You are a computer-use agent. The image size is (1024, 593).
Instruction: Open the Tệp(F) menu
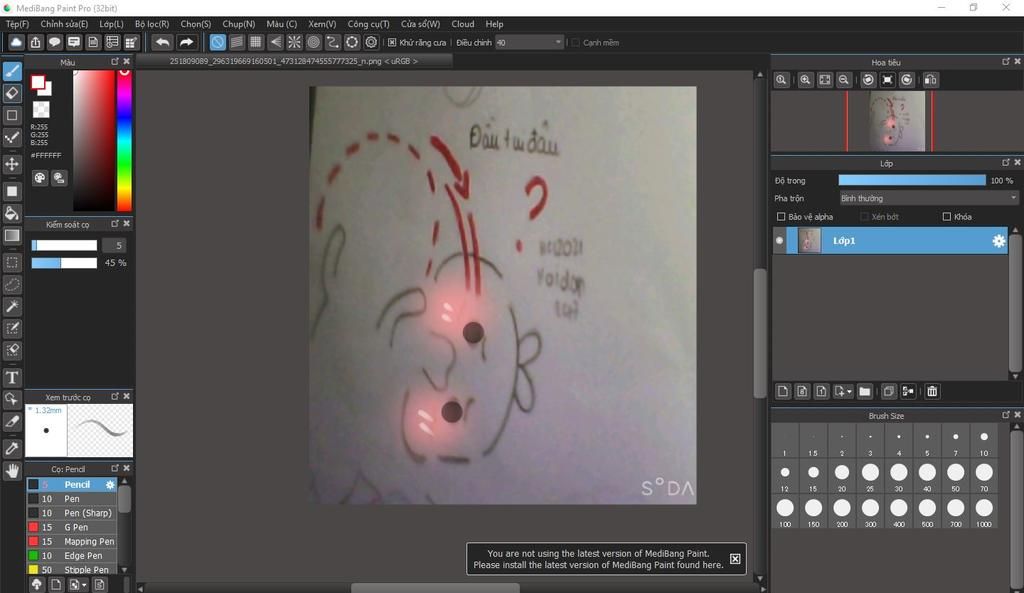pos(18,24)
